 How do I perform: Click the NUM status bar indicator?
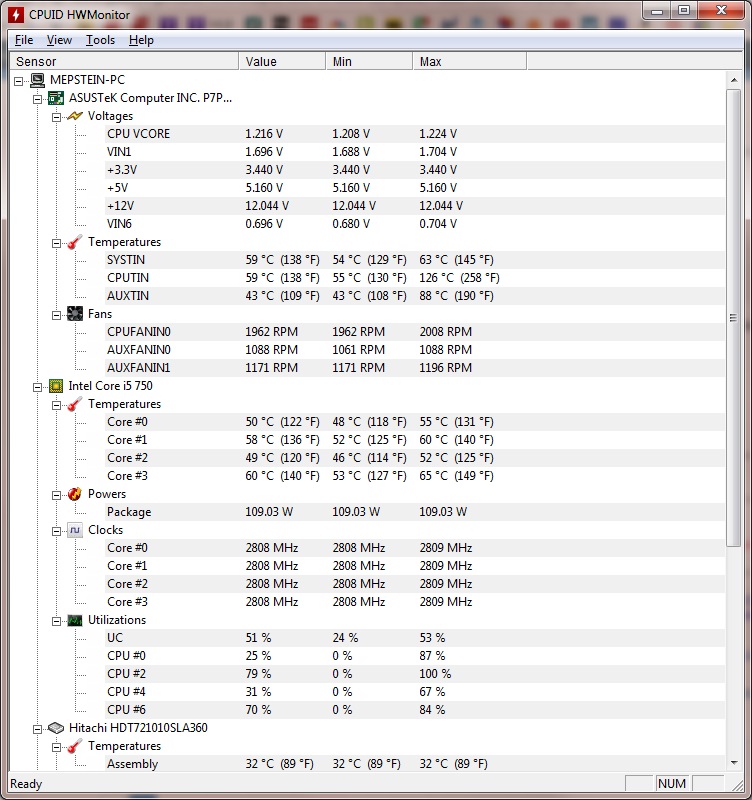point(671,784)
